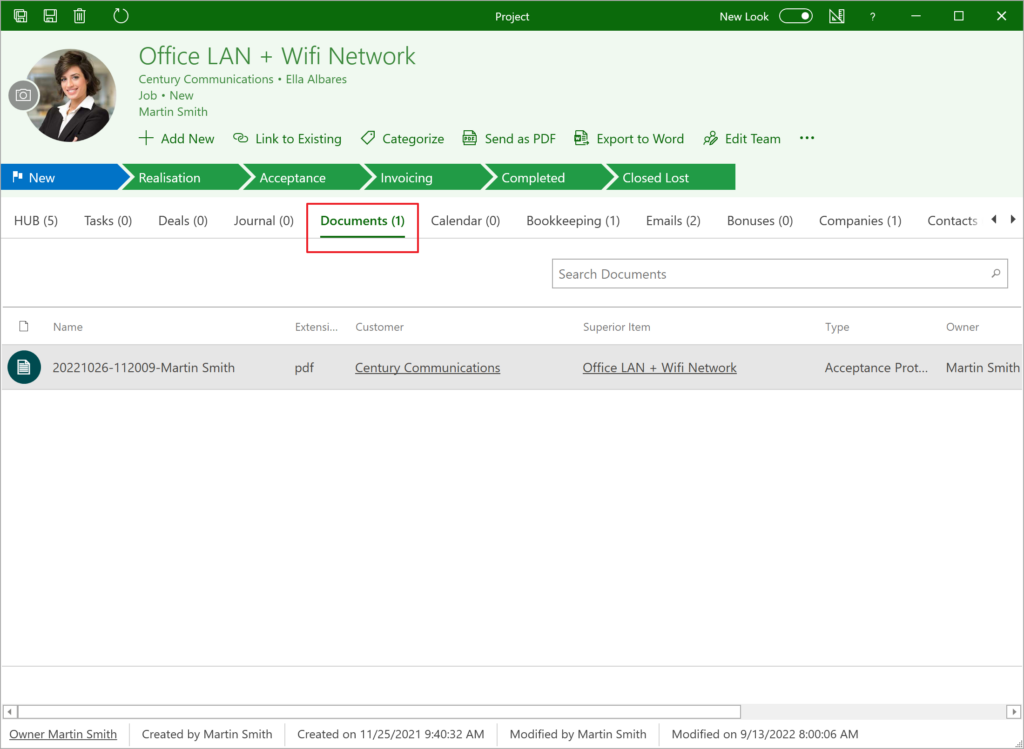Switch to the Bonuses (0) tab
This screenshot has width=1024, height=749.
tap(760, 221)
